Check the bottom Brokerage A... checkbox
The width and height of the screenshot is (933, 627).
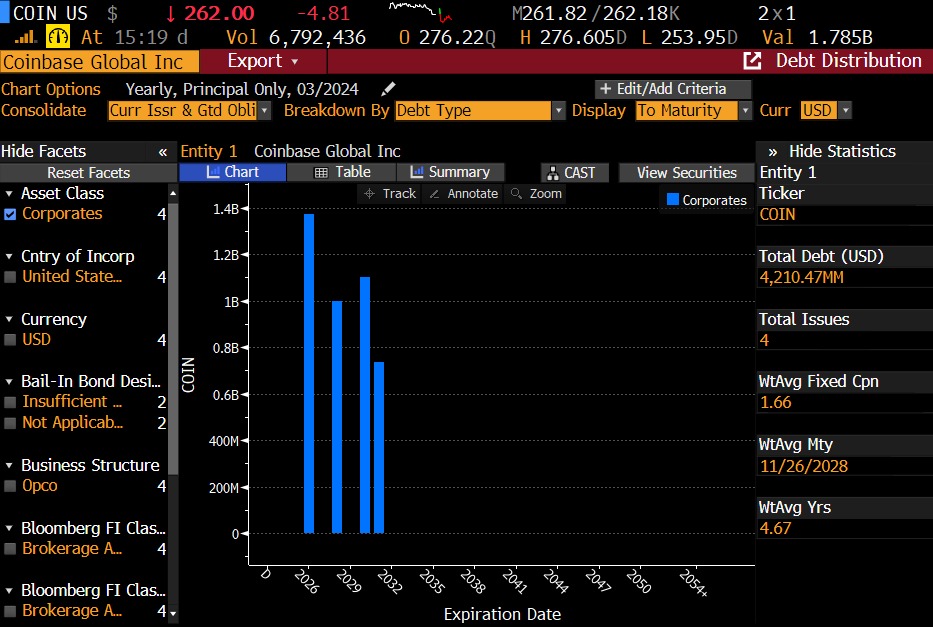click(10, 611)
